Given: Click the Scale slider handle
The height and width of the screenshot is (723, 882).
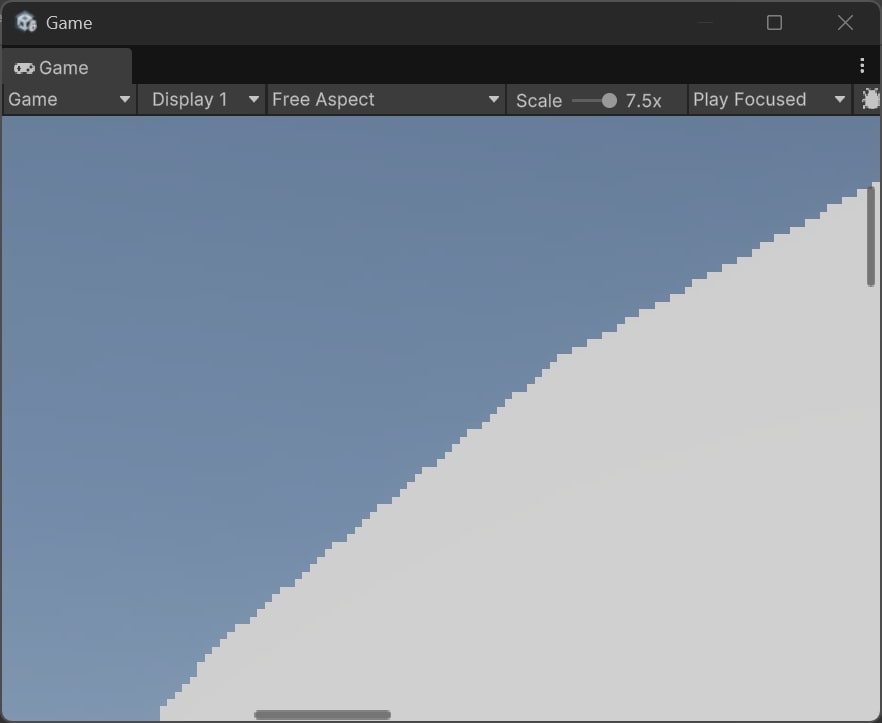Looking at the screenshot, I should [x=609, y=101].
